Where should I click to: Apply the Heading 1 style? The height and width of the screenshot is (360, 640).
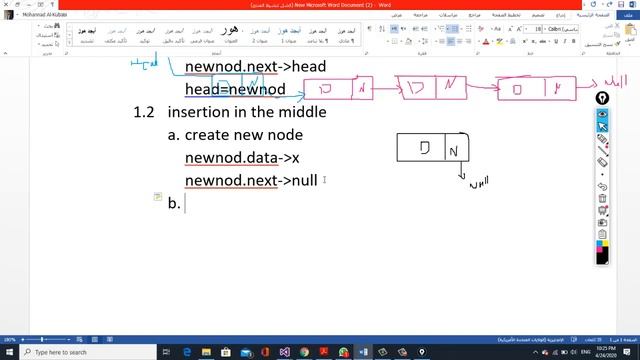click(289, 35)
